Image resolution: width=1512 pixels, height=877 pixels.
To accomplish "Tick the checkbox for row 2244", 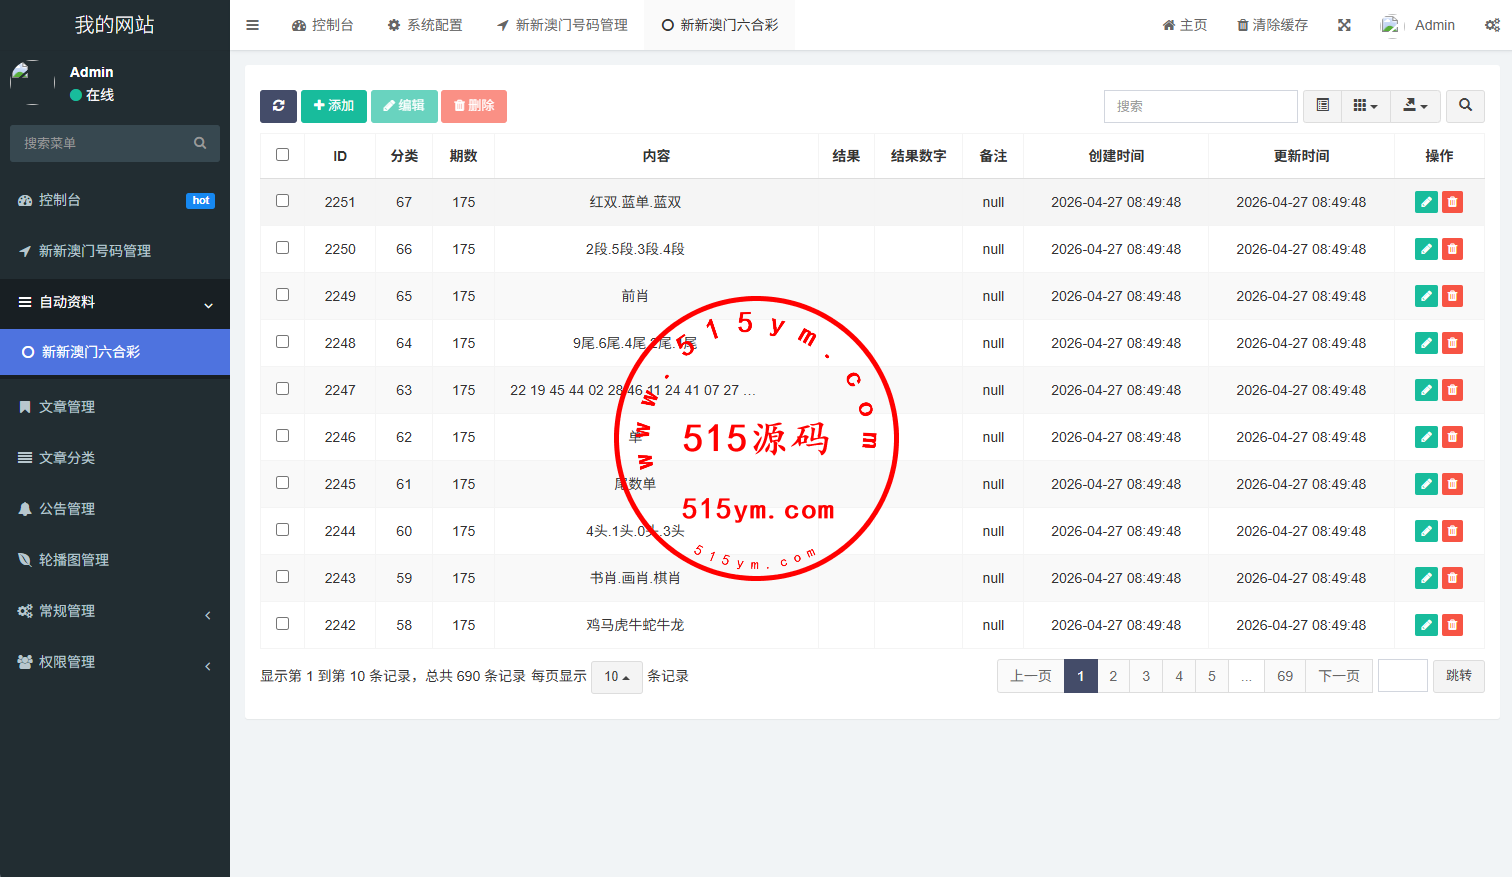I will (282, 530).
